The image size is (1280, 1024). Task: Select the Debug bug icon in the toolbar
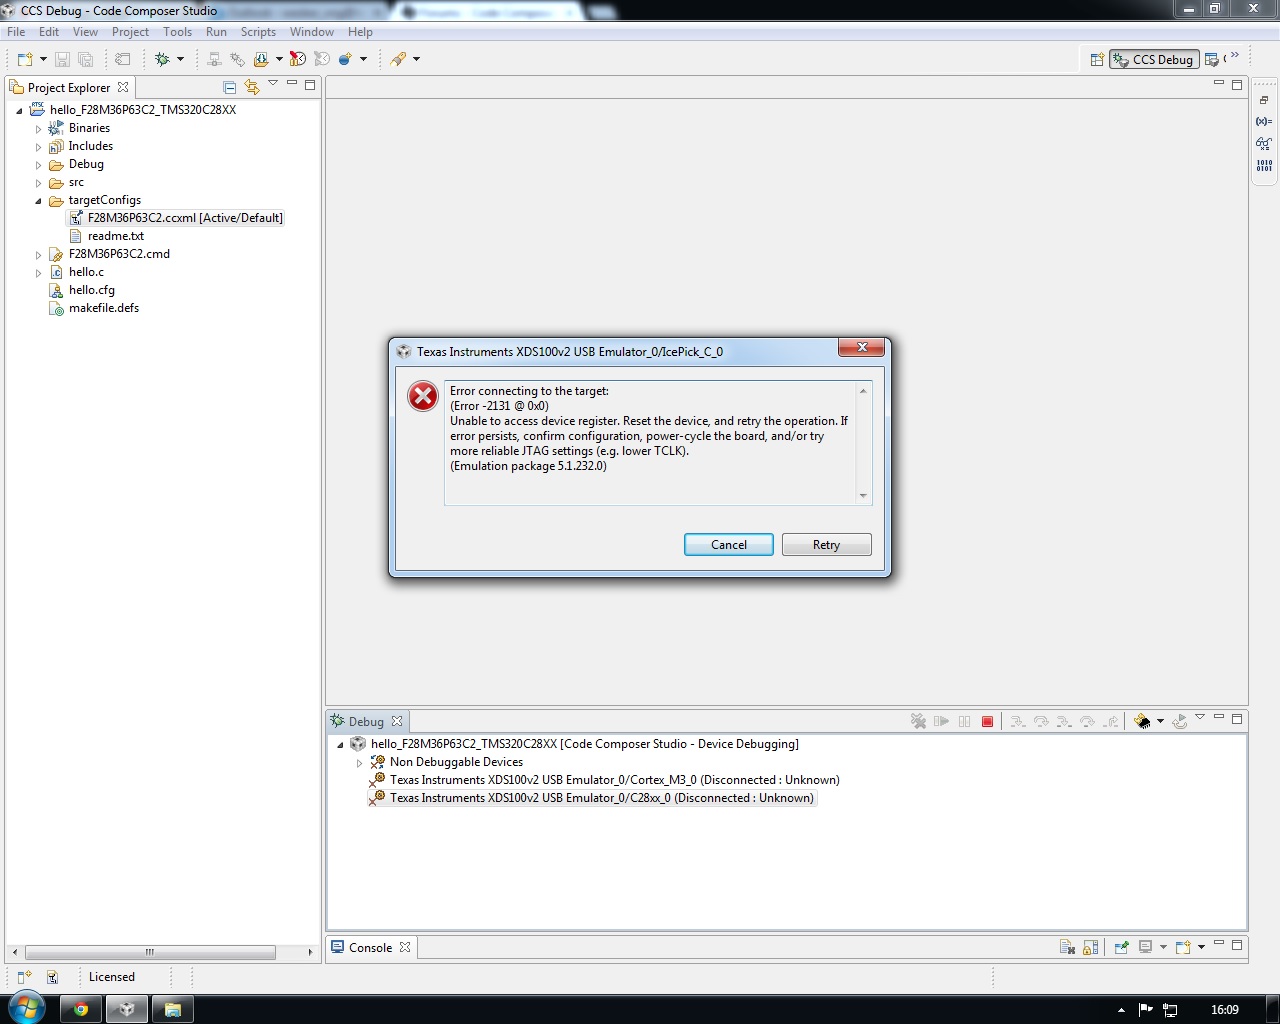[x=161, y=59]
